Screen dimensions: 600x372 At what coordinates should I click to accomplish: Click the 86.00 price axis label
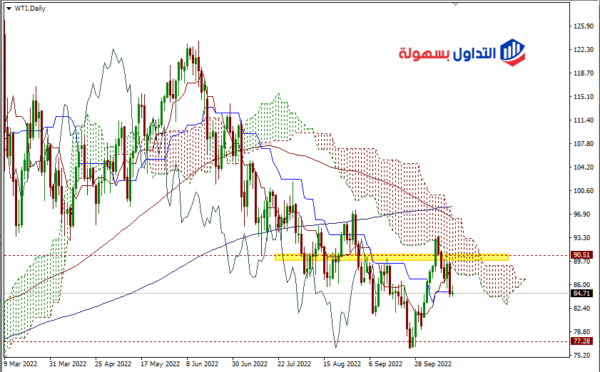pyautogui.click(x=582, y=285)
